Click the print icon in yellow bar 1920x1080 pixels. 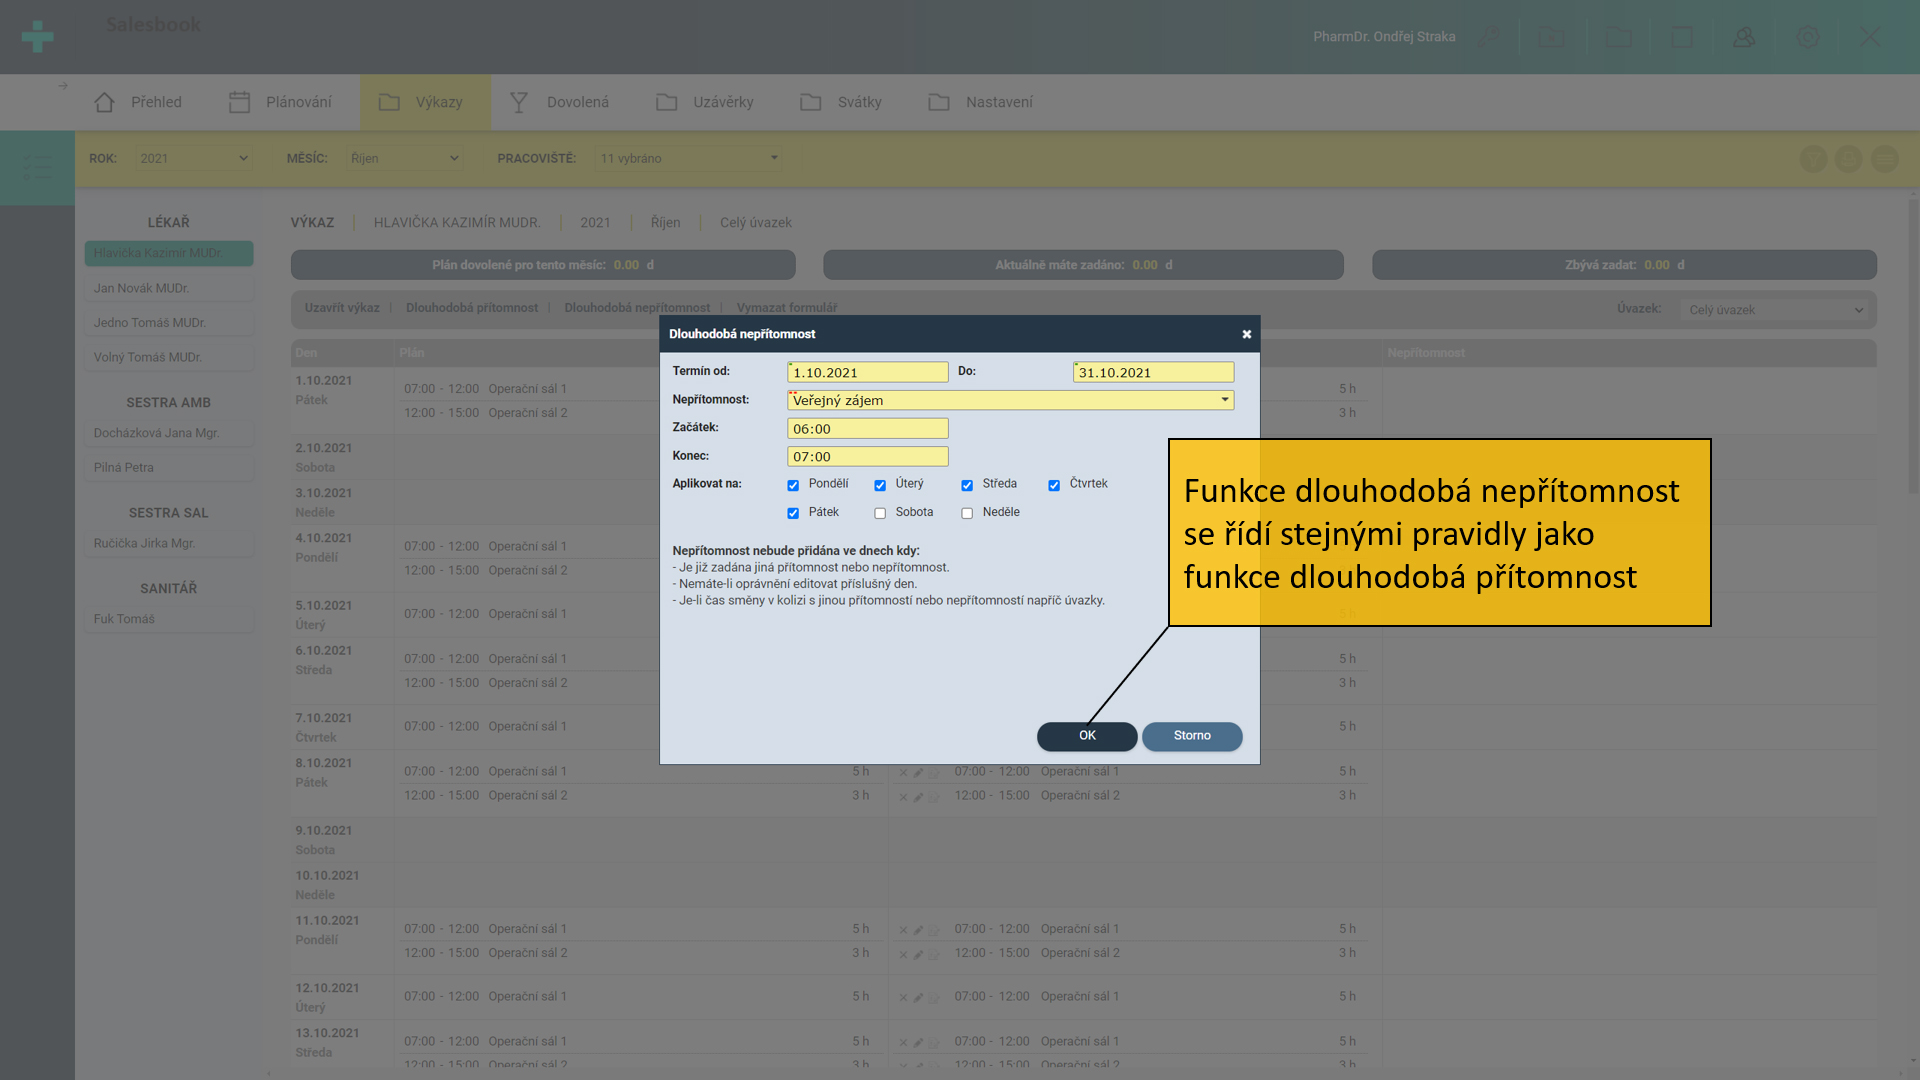point(1849,159)
